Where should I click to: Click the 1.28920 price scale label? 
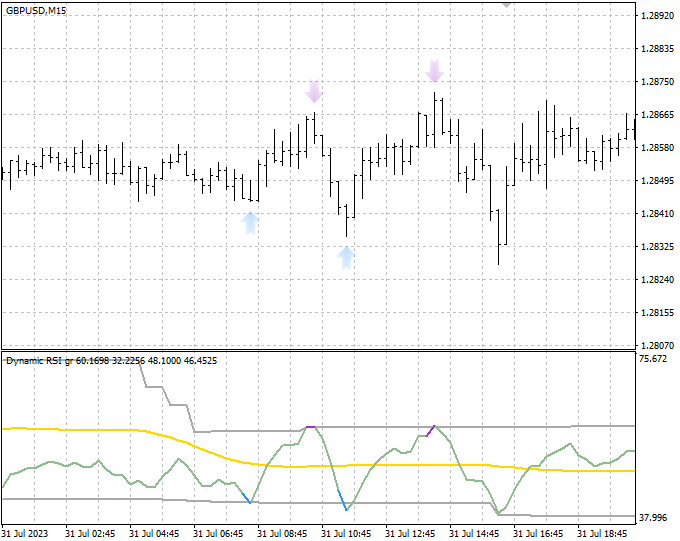(x=657, y=16)
